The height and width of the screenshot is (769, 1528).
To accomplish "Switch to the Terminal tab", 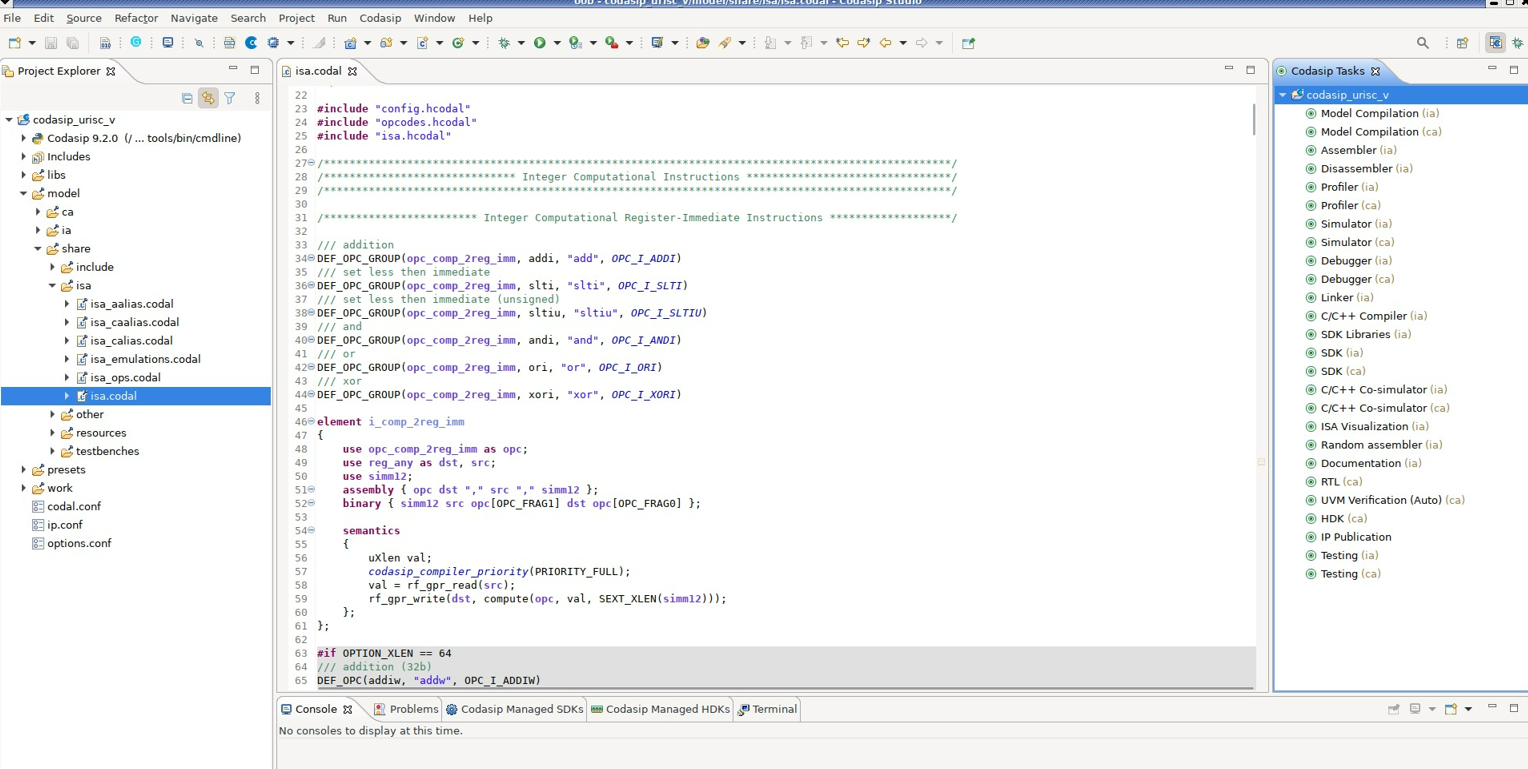I will [767, 709].
